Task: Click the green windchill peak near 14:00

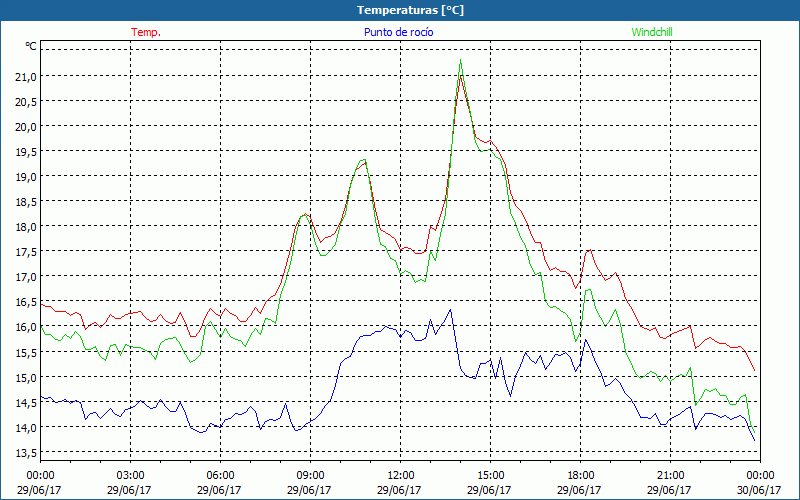Action: click(461, 60)
